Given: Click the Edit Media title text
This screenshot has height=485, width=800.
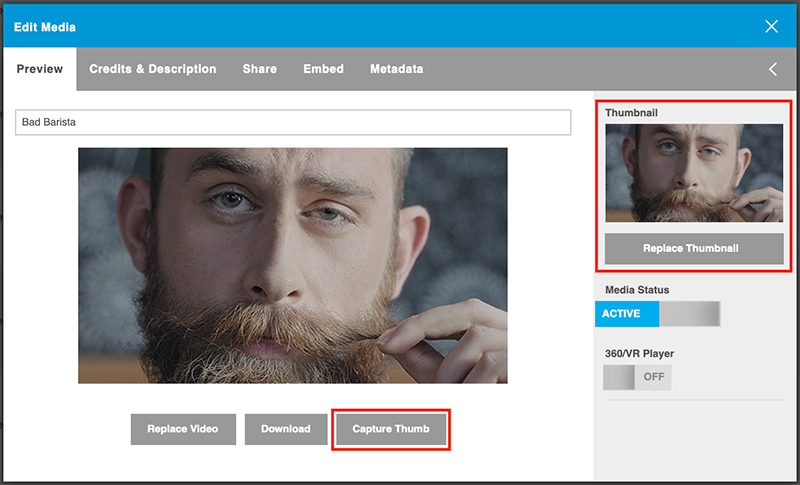Looking at the screenshot, I should click(x=45, y=27).
